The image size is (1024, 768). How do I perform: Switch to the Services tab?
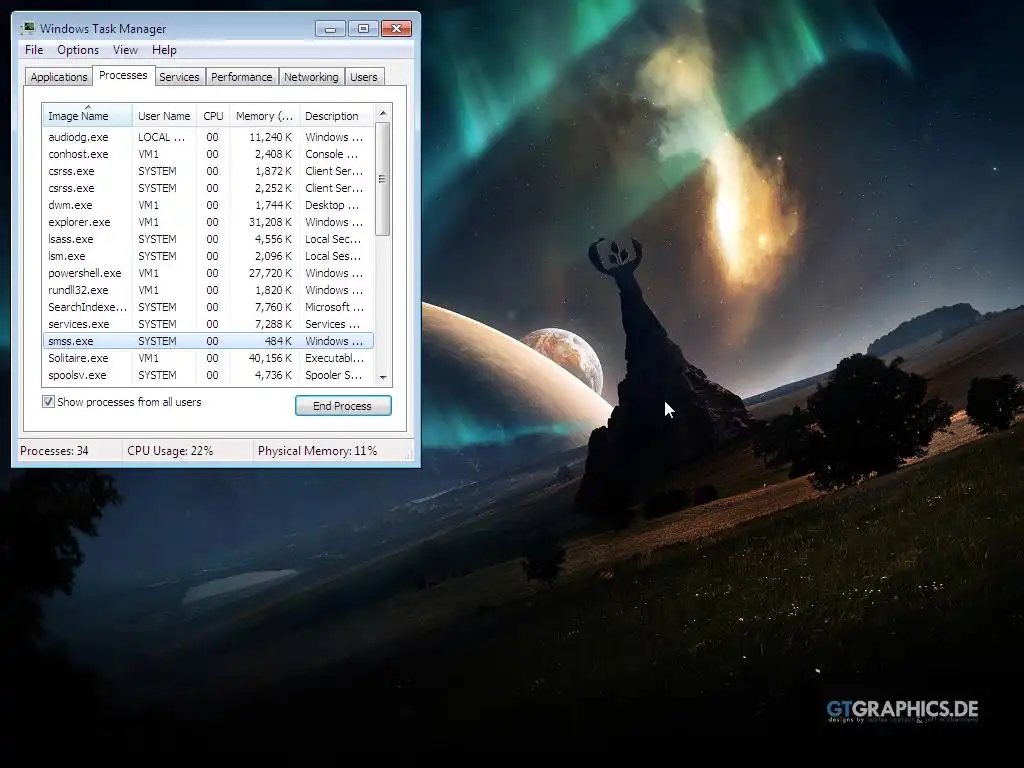(179, 77)
